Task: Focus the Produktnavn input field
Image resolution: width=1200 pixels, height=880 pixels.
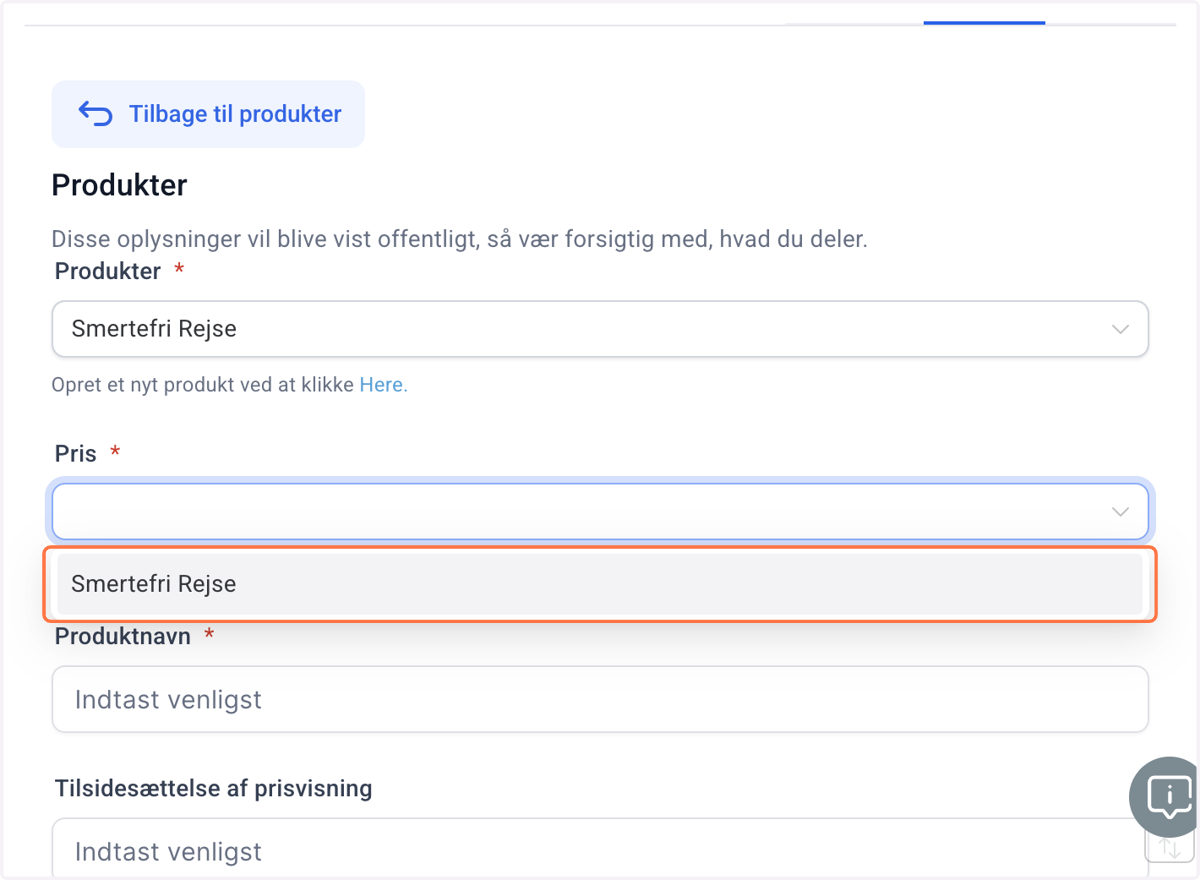Action: pyautogui.click(x=600, y=699)
